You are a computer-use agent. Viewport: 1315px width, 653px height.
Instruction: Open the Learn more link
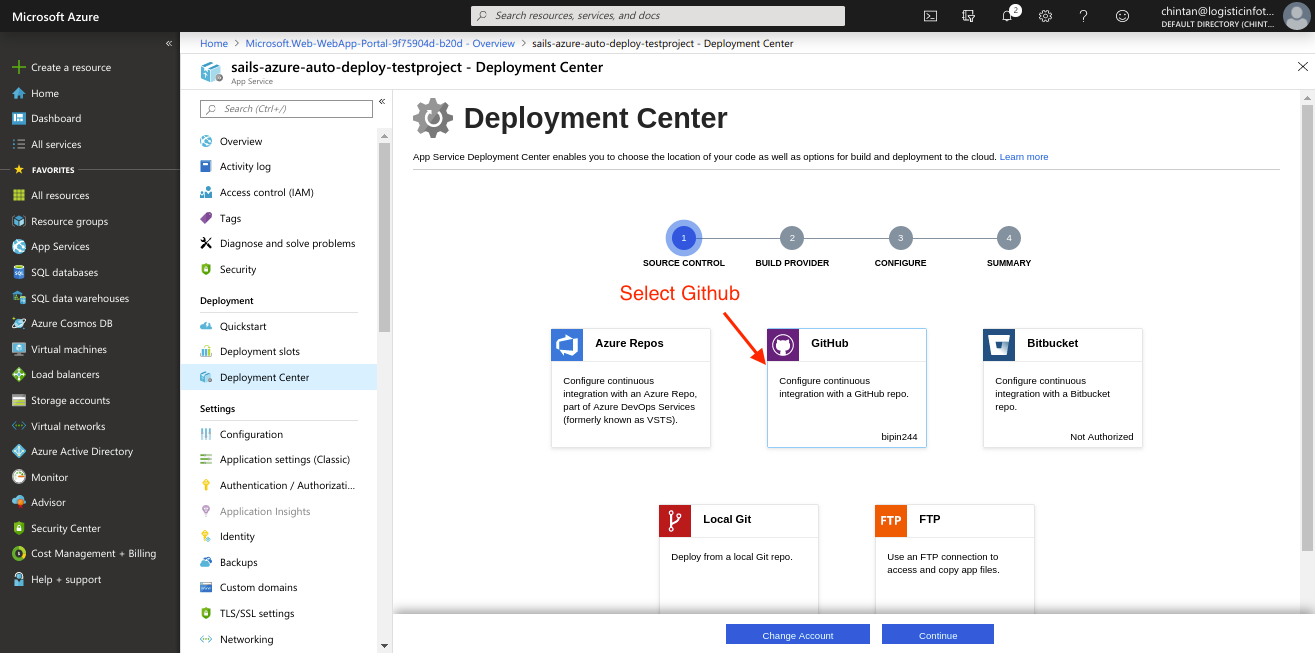[x=1024, y=157]
